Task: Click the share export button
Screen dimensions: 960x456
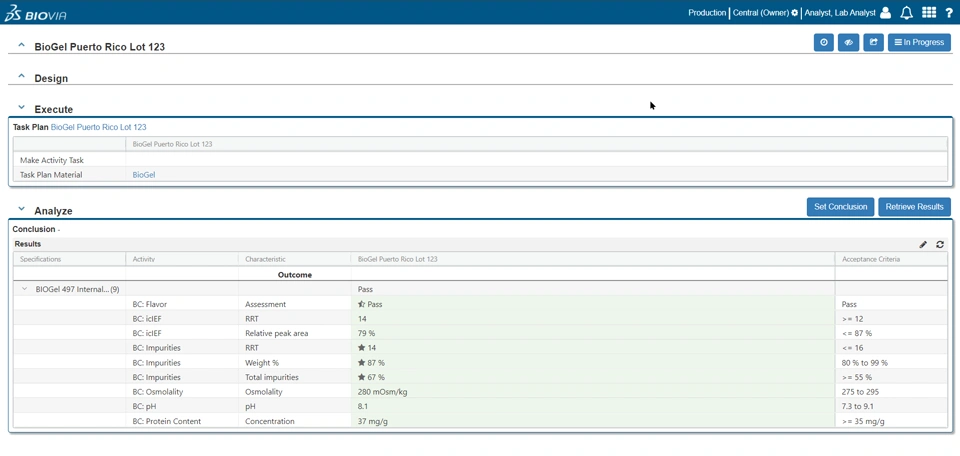Action: (x=874, y=42)
